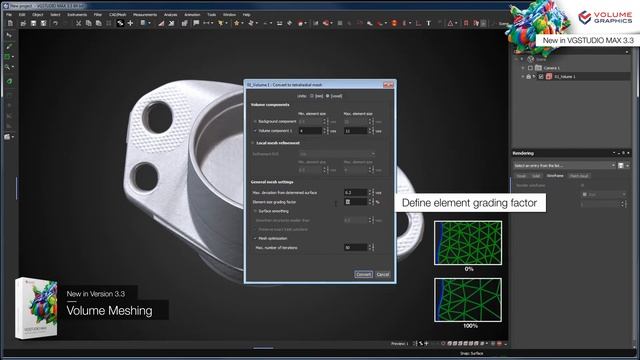Toggle Camera 1 visibility checkbox in Scene Tree
The width and height of the screenshot is (640, 360).
(x=530, y=68)
